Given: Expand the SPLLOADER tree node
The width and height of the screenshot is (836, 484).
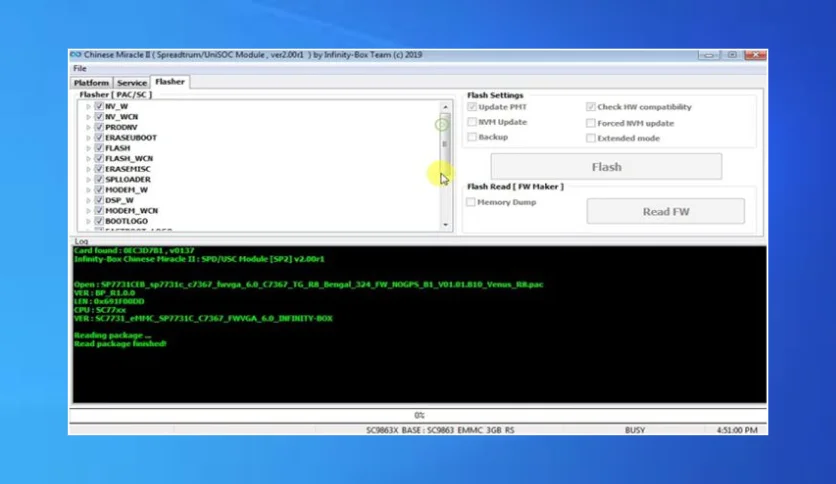Looking at the screenshot, I should point(89,179).
